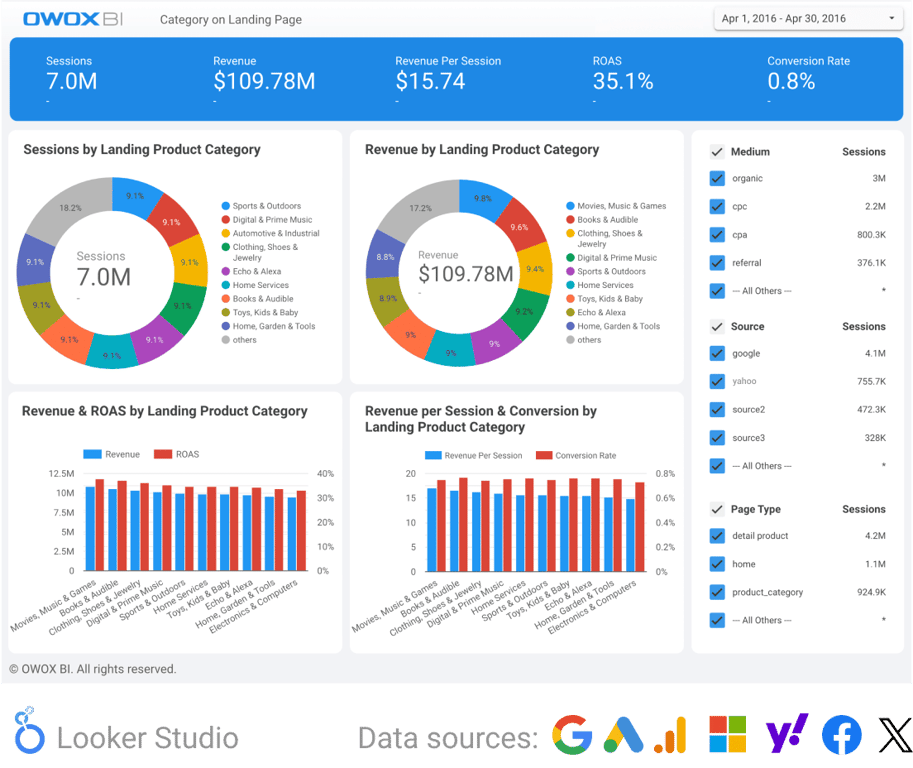Click the OWOX BI copyright footer text
The height and width of the screenshot is (768, 913).
point(93,670)
